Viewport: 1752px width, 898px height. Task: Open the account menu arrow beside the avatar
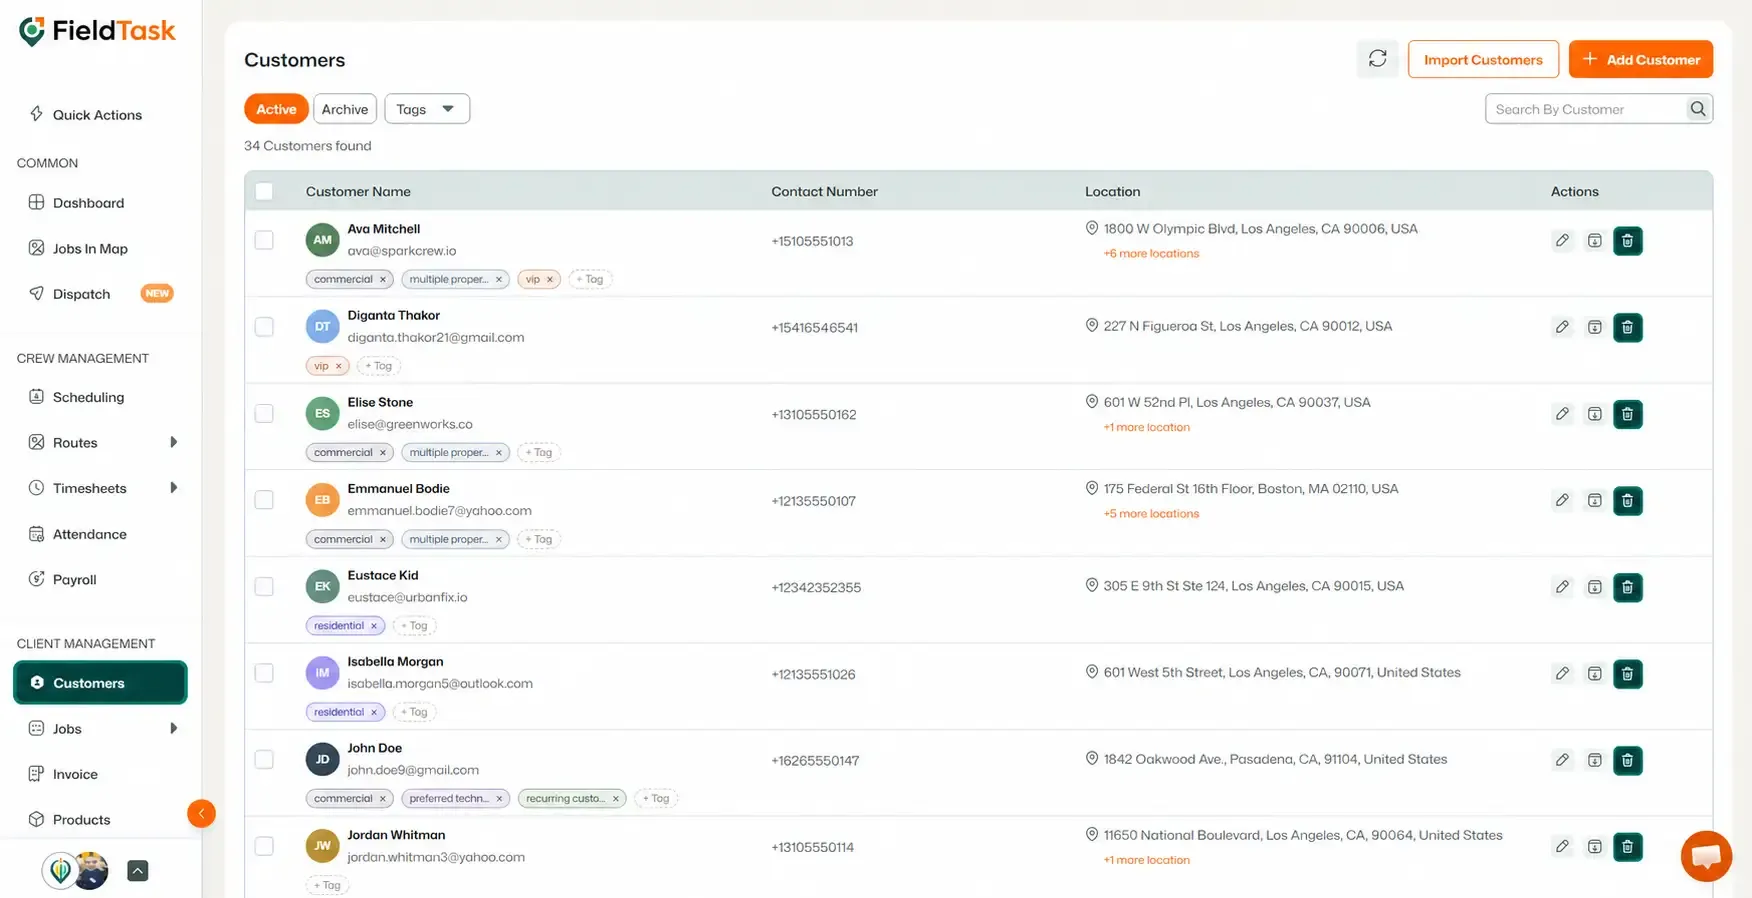coord(138,871)
